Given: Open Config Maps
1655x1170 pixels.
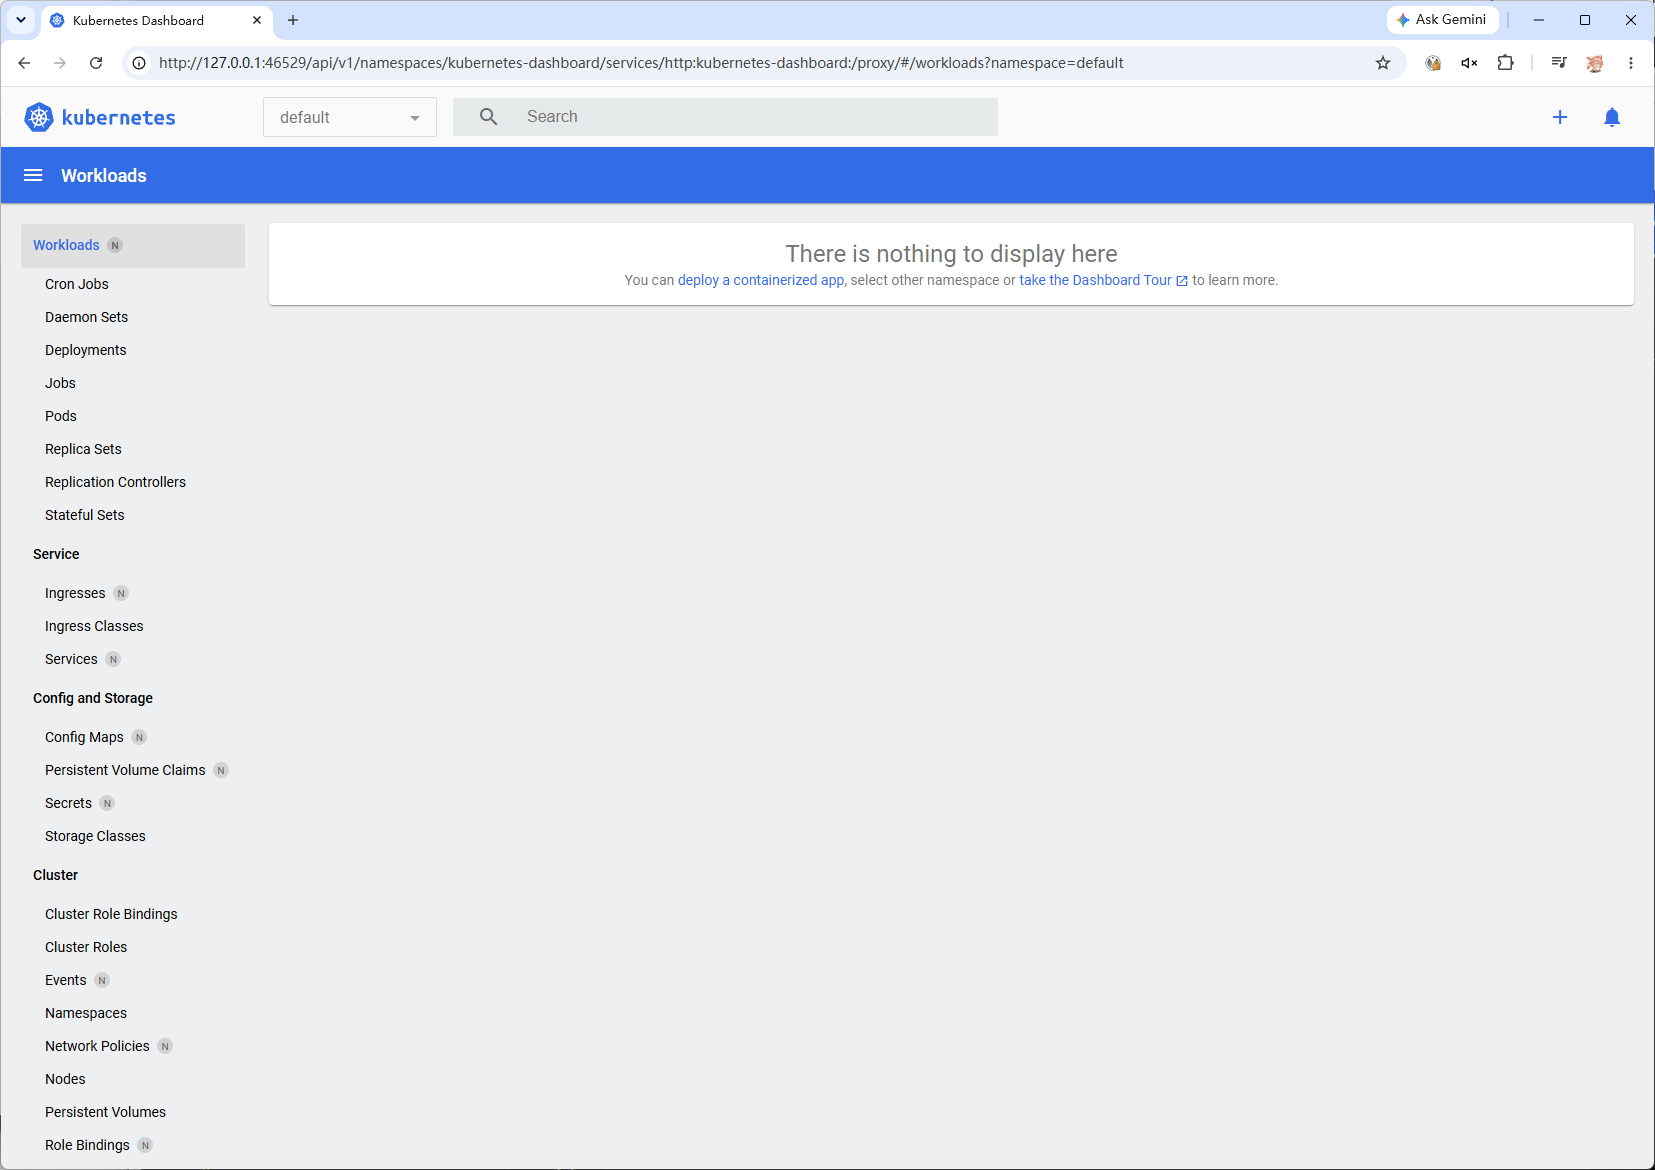Looking at the screenshot, I should (x=84, y=737).
